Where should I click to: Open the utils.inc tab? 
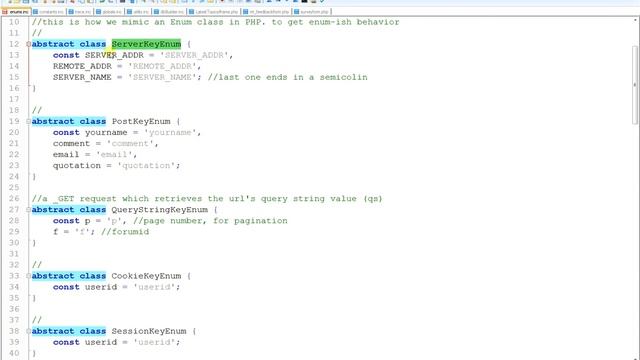click(x=138, y=12)
